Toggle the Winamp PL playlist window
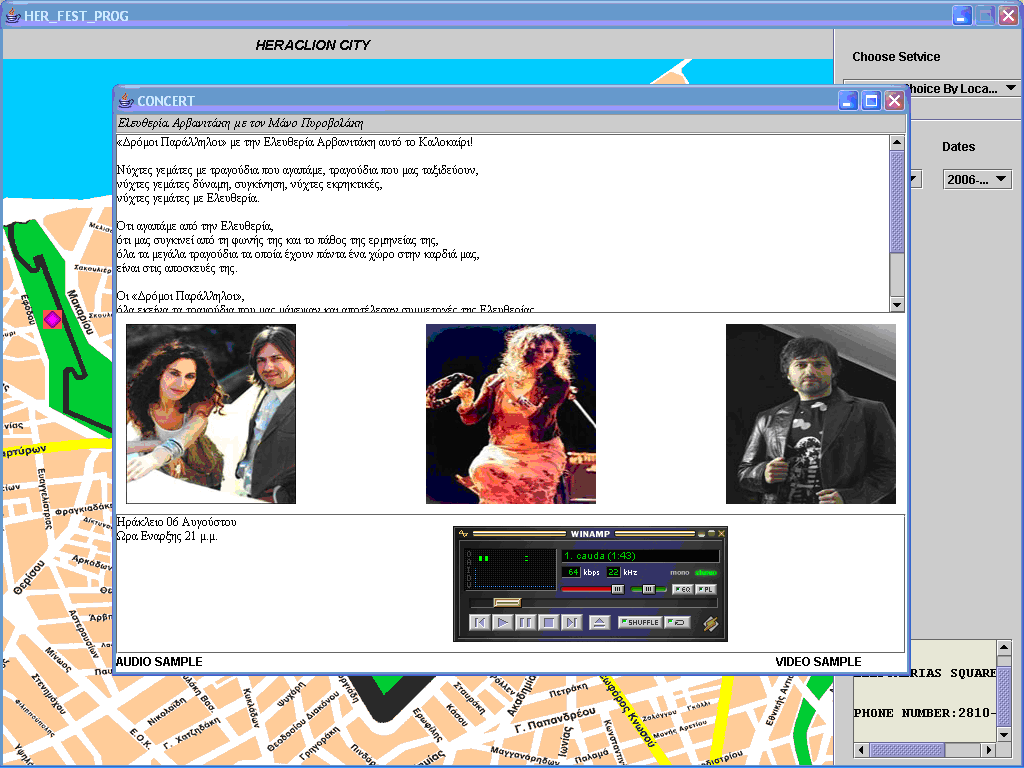The height and width of the screenshot is (768, 1024). coord(705,589)
